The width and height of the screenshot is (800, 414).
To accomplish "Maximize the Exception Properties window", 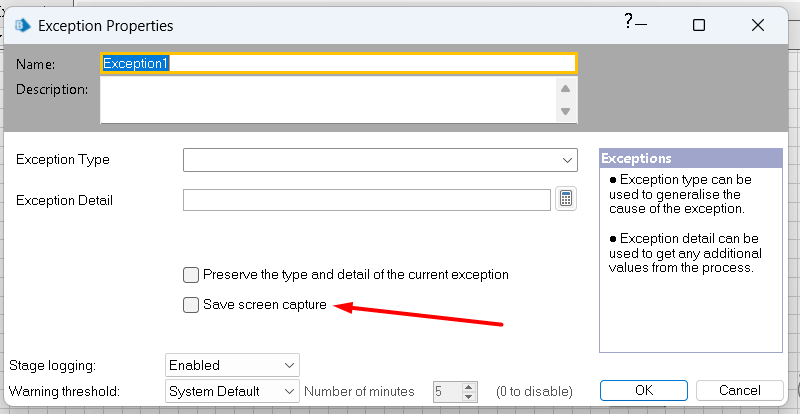I will tap(699, 24).
